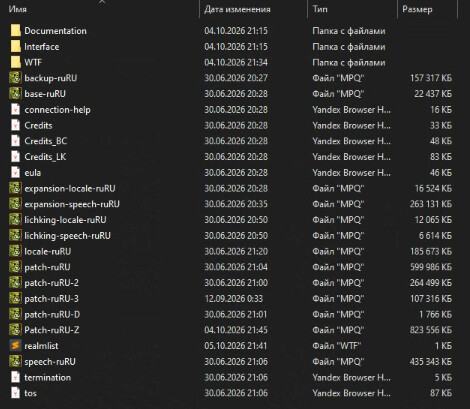Image resolution: width=470 pixels, height=409 pixels.
Task: Select the realmlist Sublime Text icon
Action: [15, 346]
